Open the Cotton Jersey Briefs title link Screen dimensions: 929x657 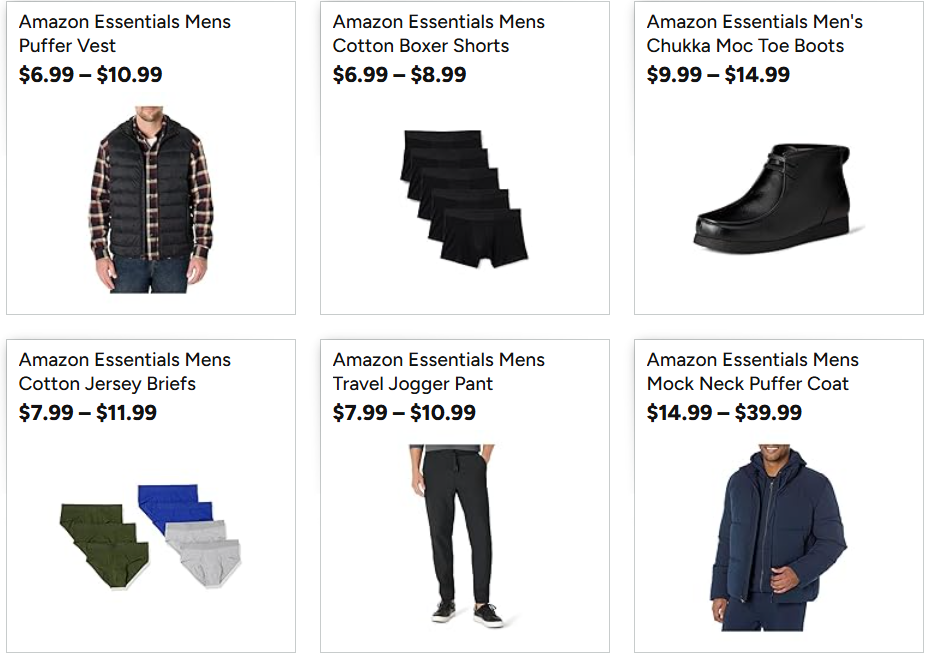pos(125,372)
